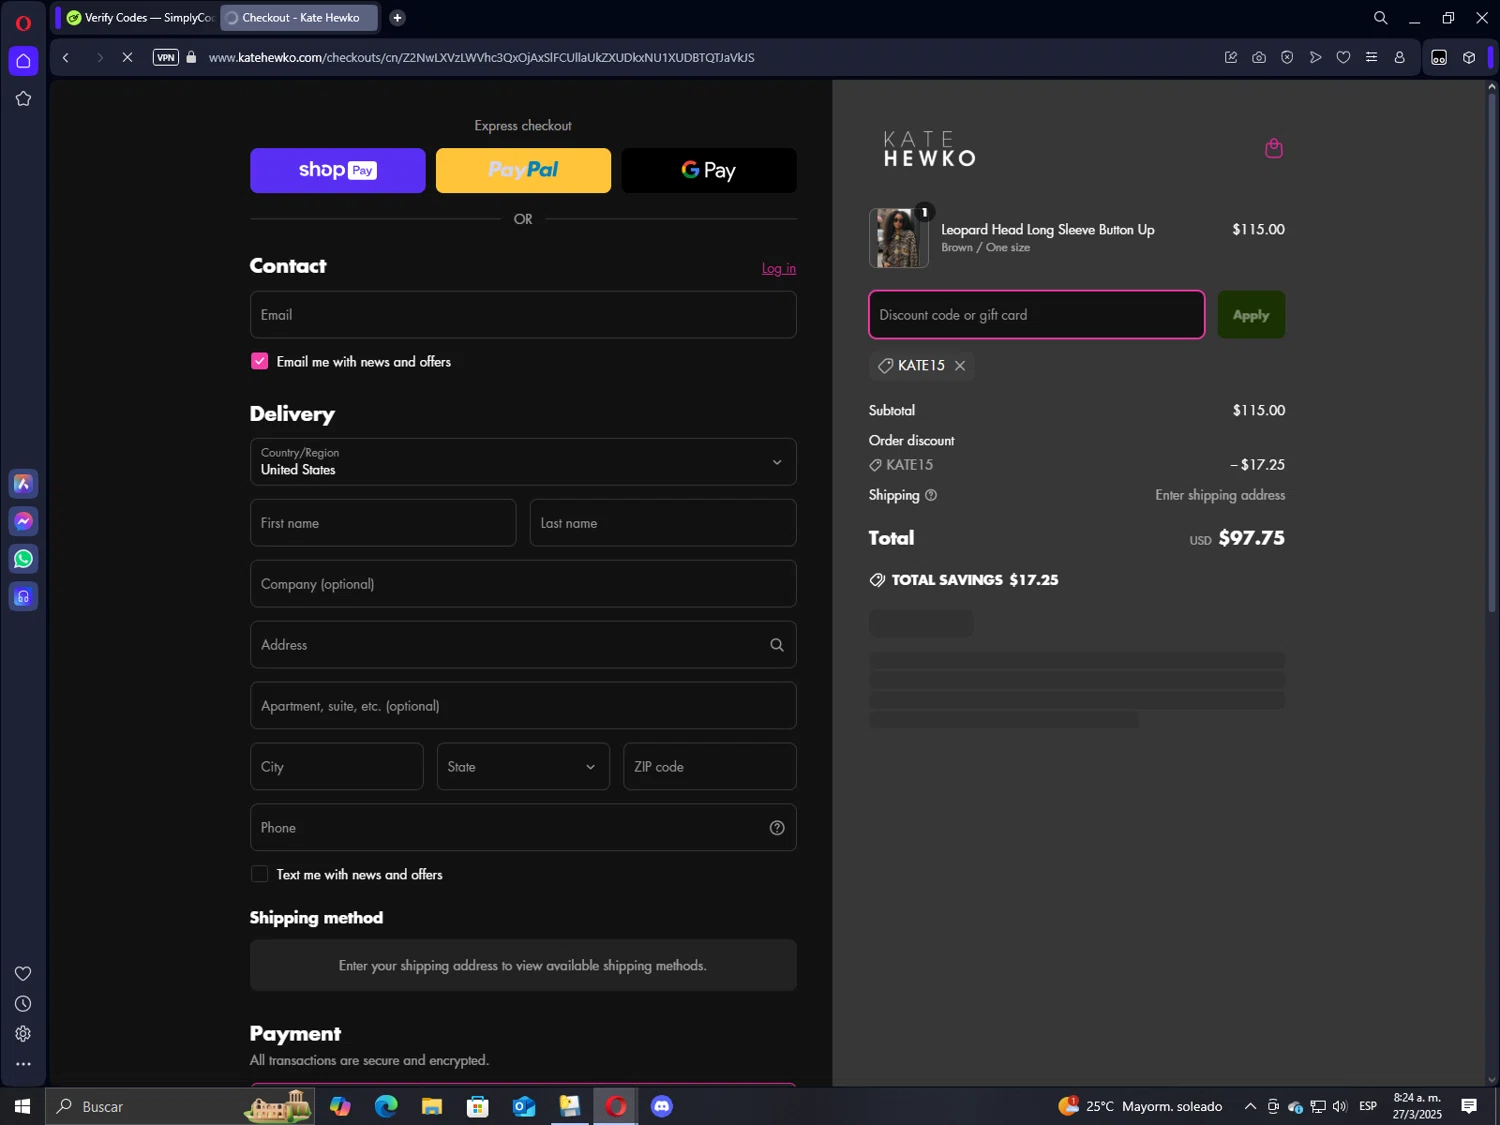The image size is (1500, 1125).
Task: Pay with Google Pay button
Action: [709, 171]
